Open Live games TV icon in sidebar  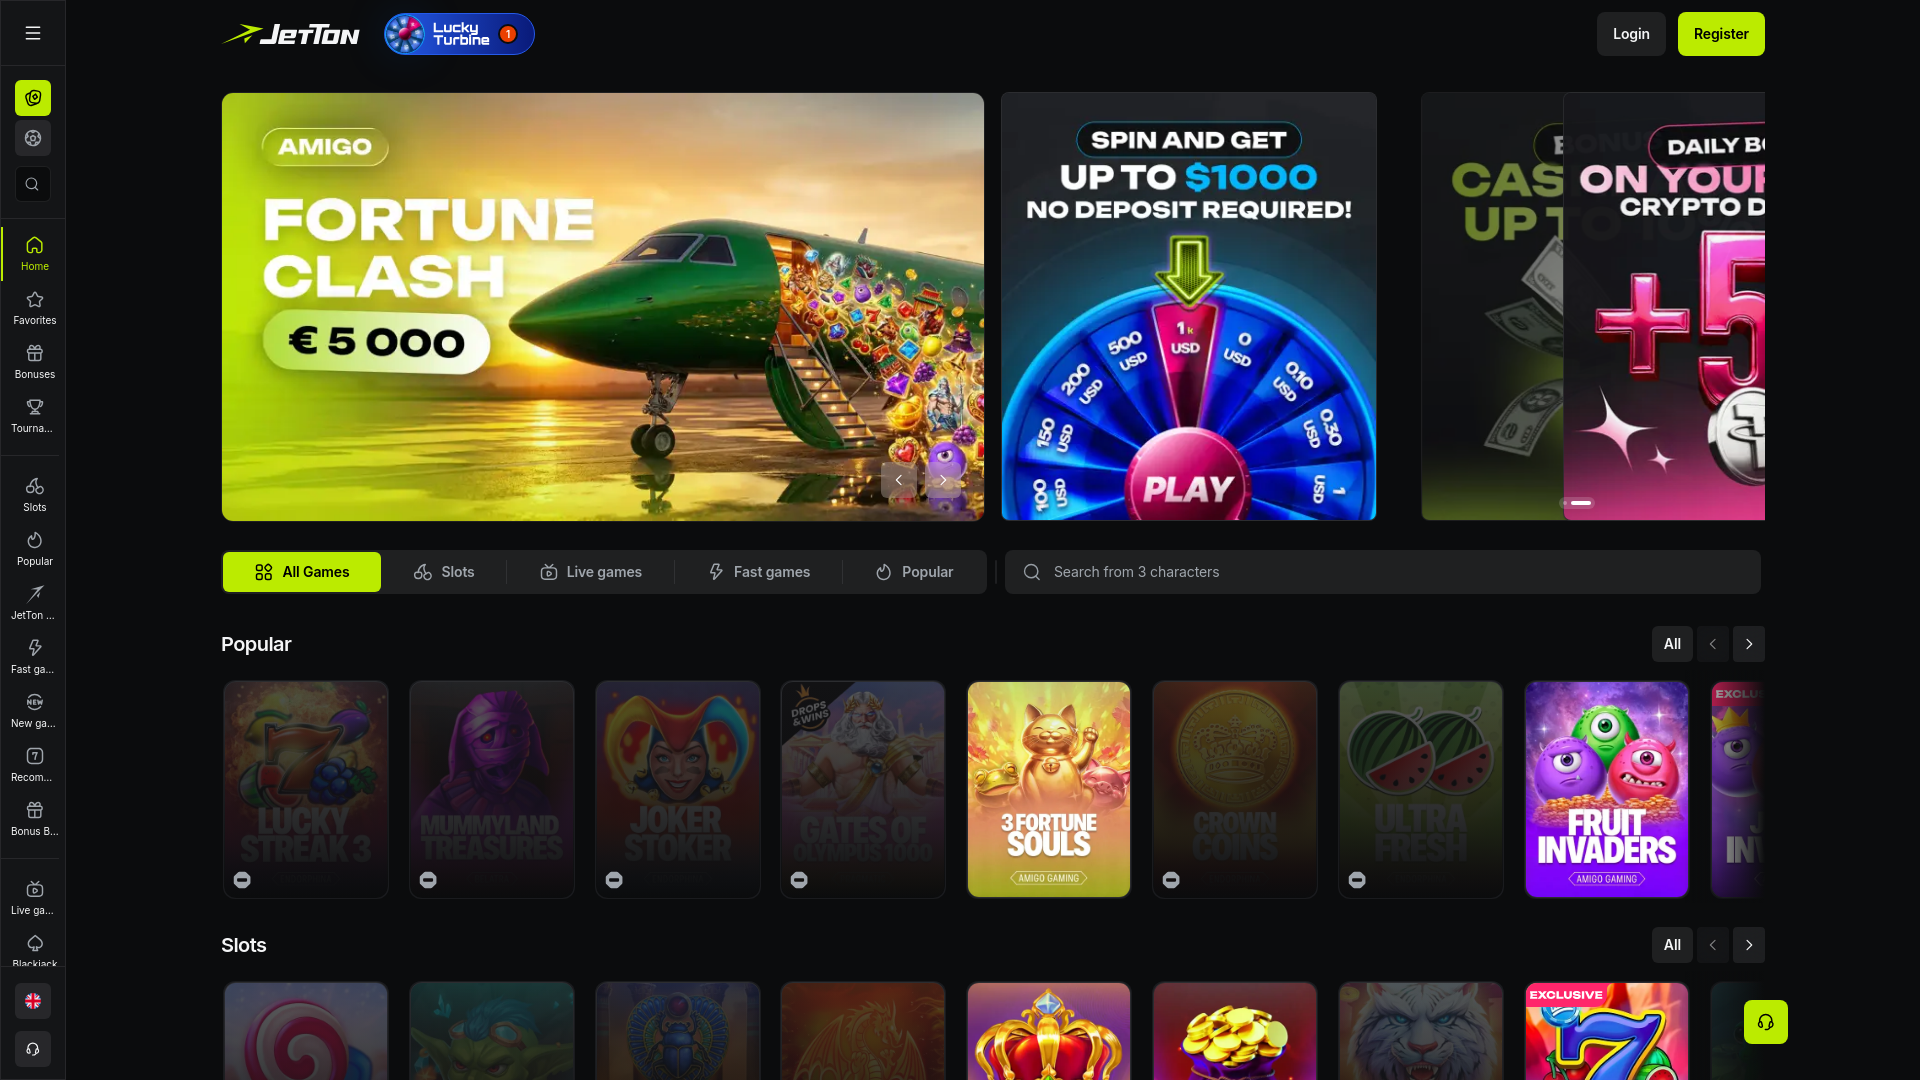coord(34,898)
